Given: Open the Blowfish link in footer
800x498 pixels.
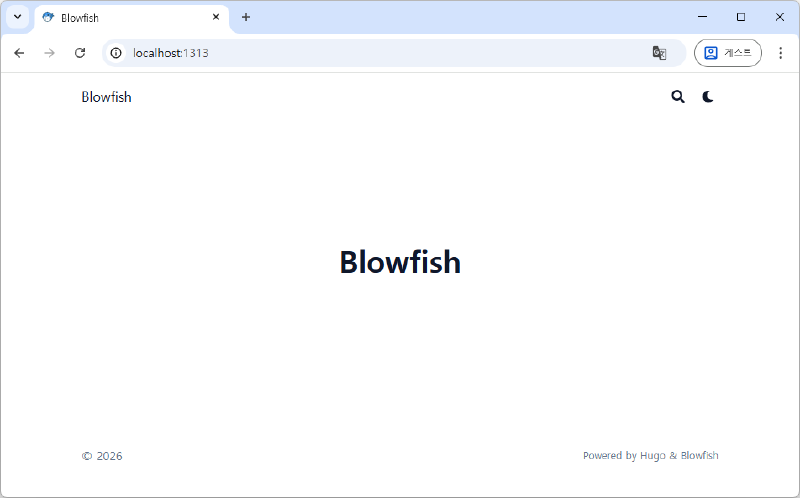Looking at the screenshot, I should 699,455.
